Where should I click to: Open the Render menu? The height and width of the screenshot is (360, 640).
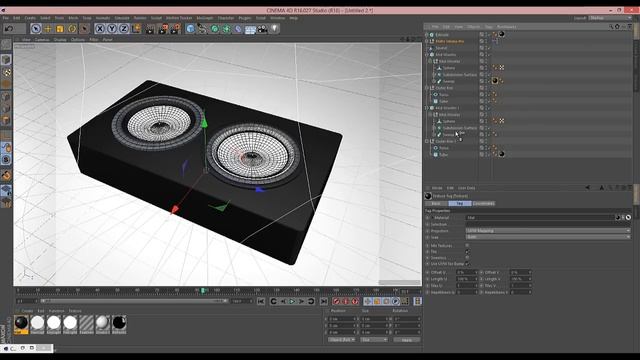140,18
